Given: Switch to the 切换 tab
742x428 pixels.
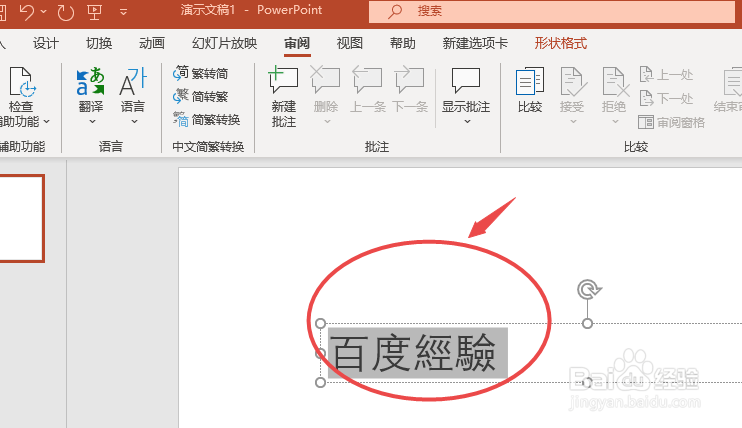Looking at the screenshot, I should click(99, 44).
